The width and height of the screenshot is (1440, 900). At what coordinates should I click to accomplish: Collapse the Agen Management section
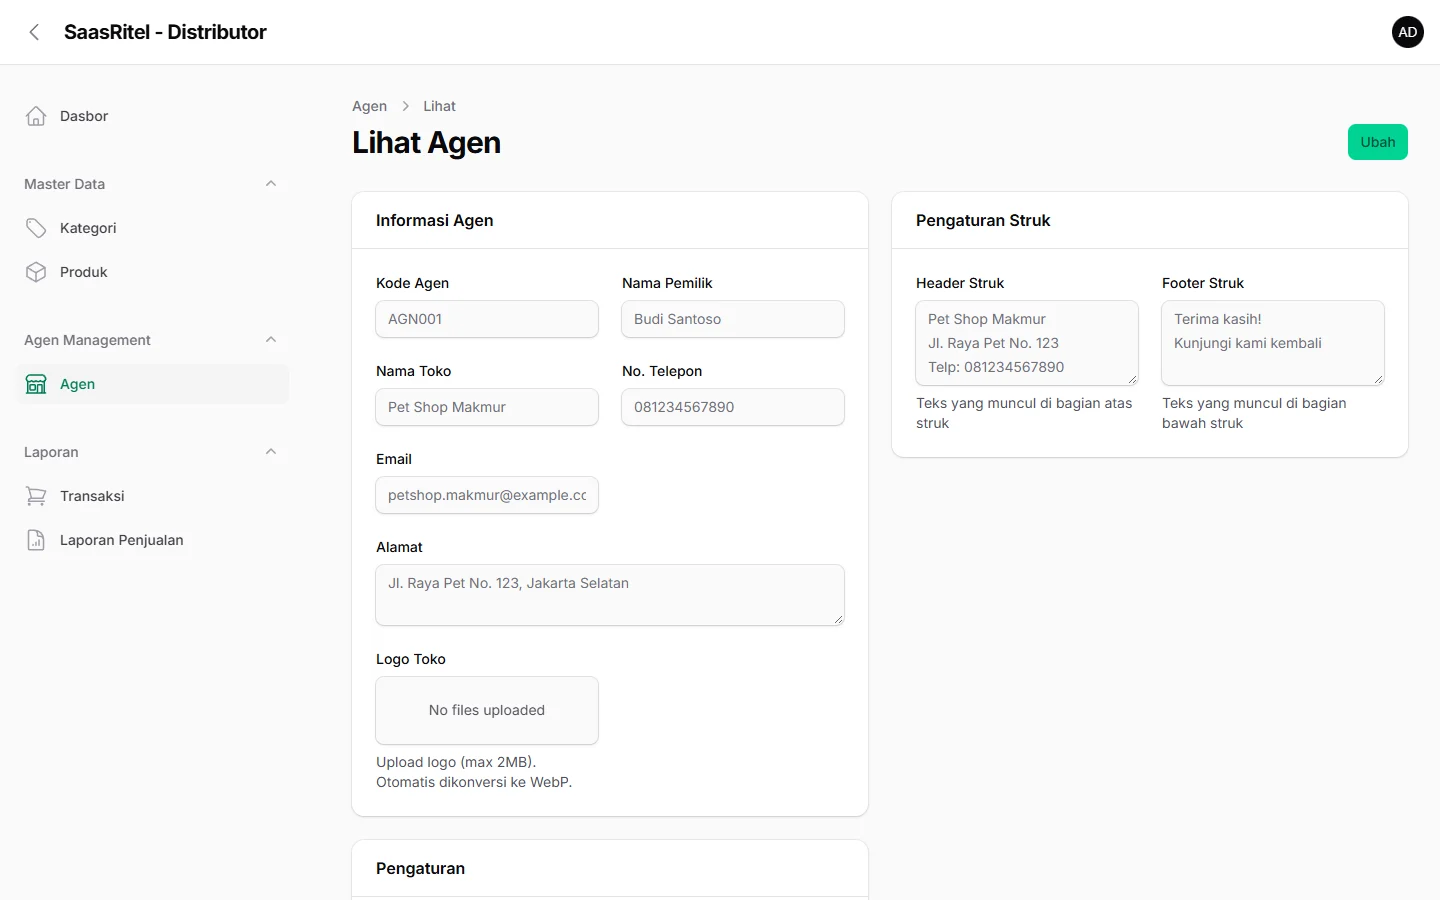(271, 340)
